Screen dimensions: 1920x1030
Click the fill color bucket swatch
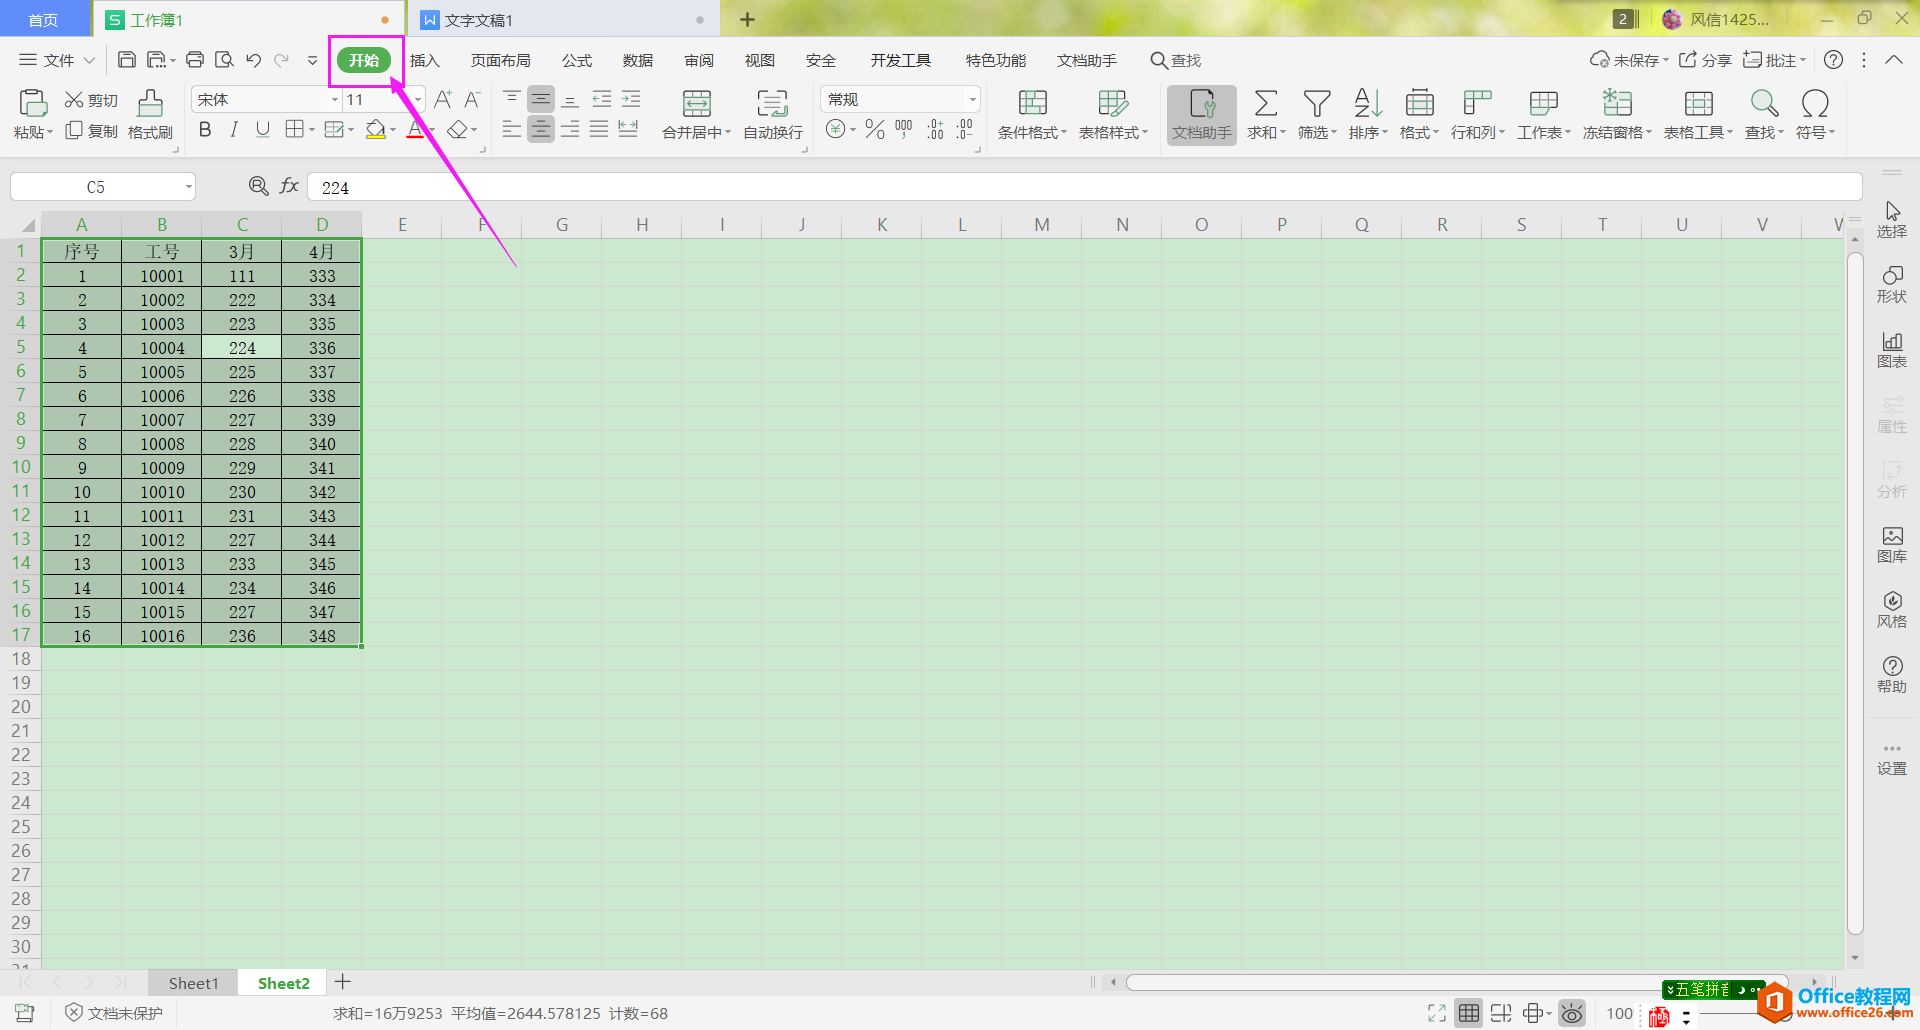click(x=376, y=129)
